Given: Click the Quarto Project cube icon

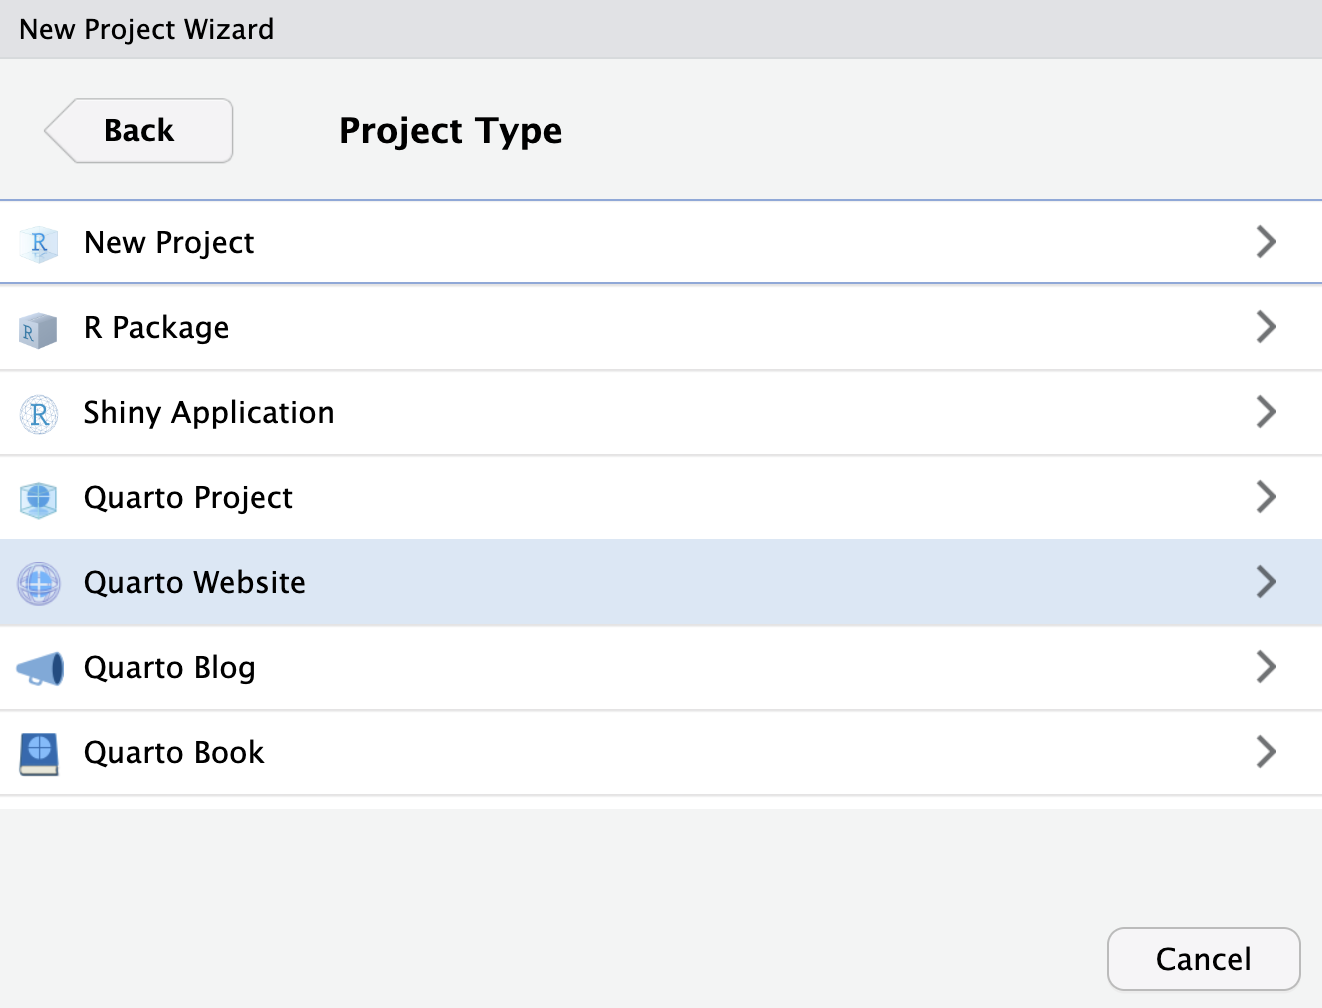Looking at the screenshot, I should (x=39, y=499).
